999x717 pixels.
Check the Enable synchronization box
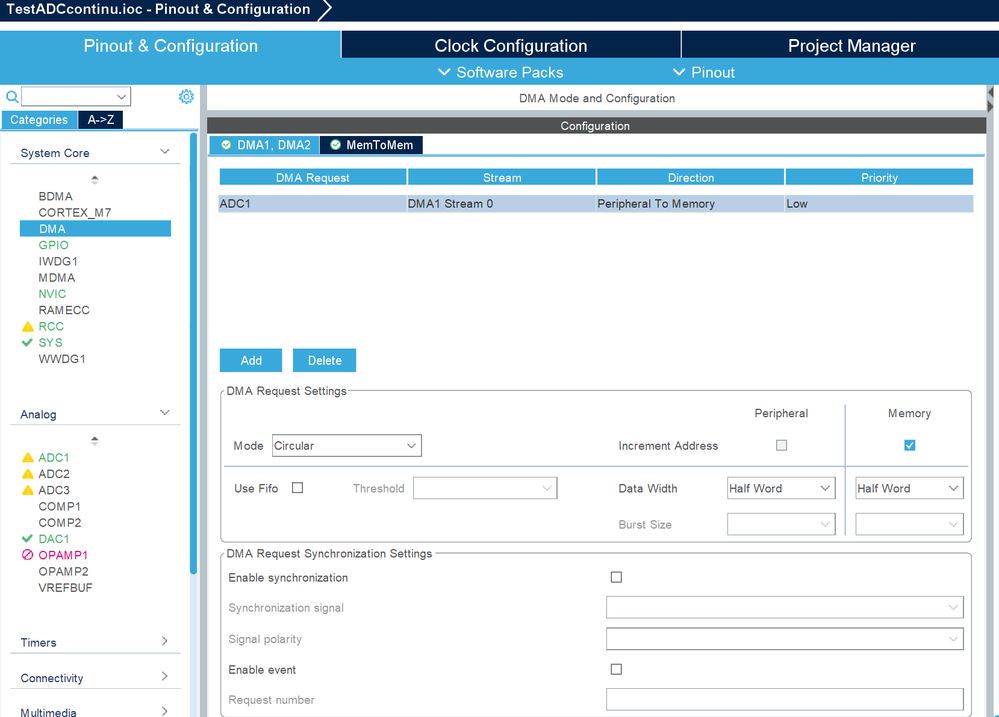point(616,577)
